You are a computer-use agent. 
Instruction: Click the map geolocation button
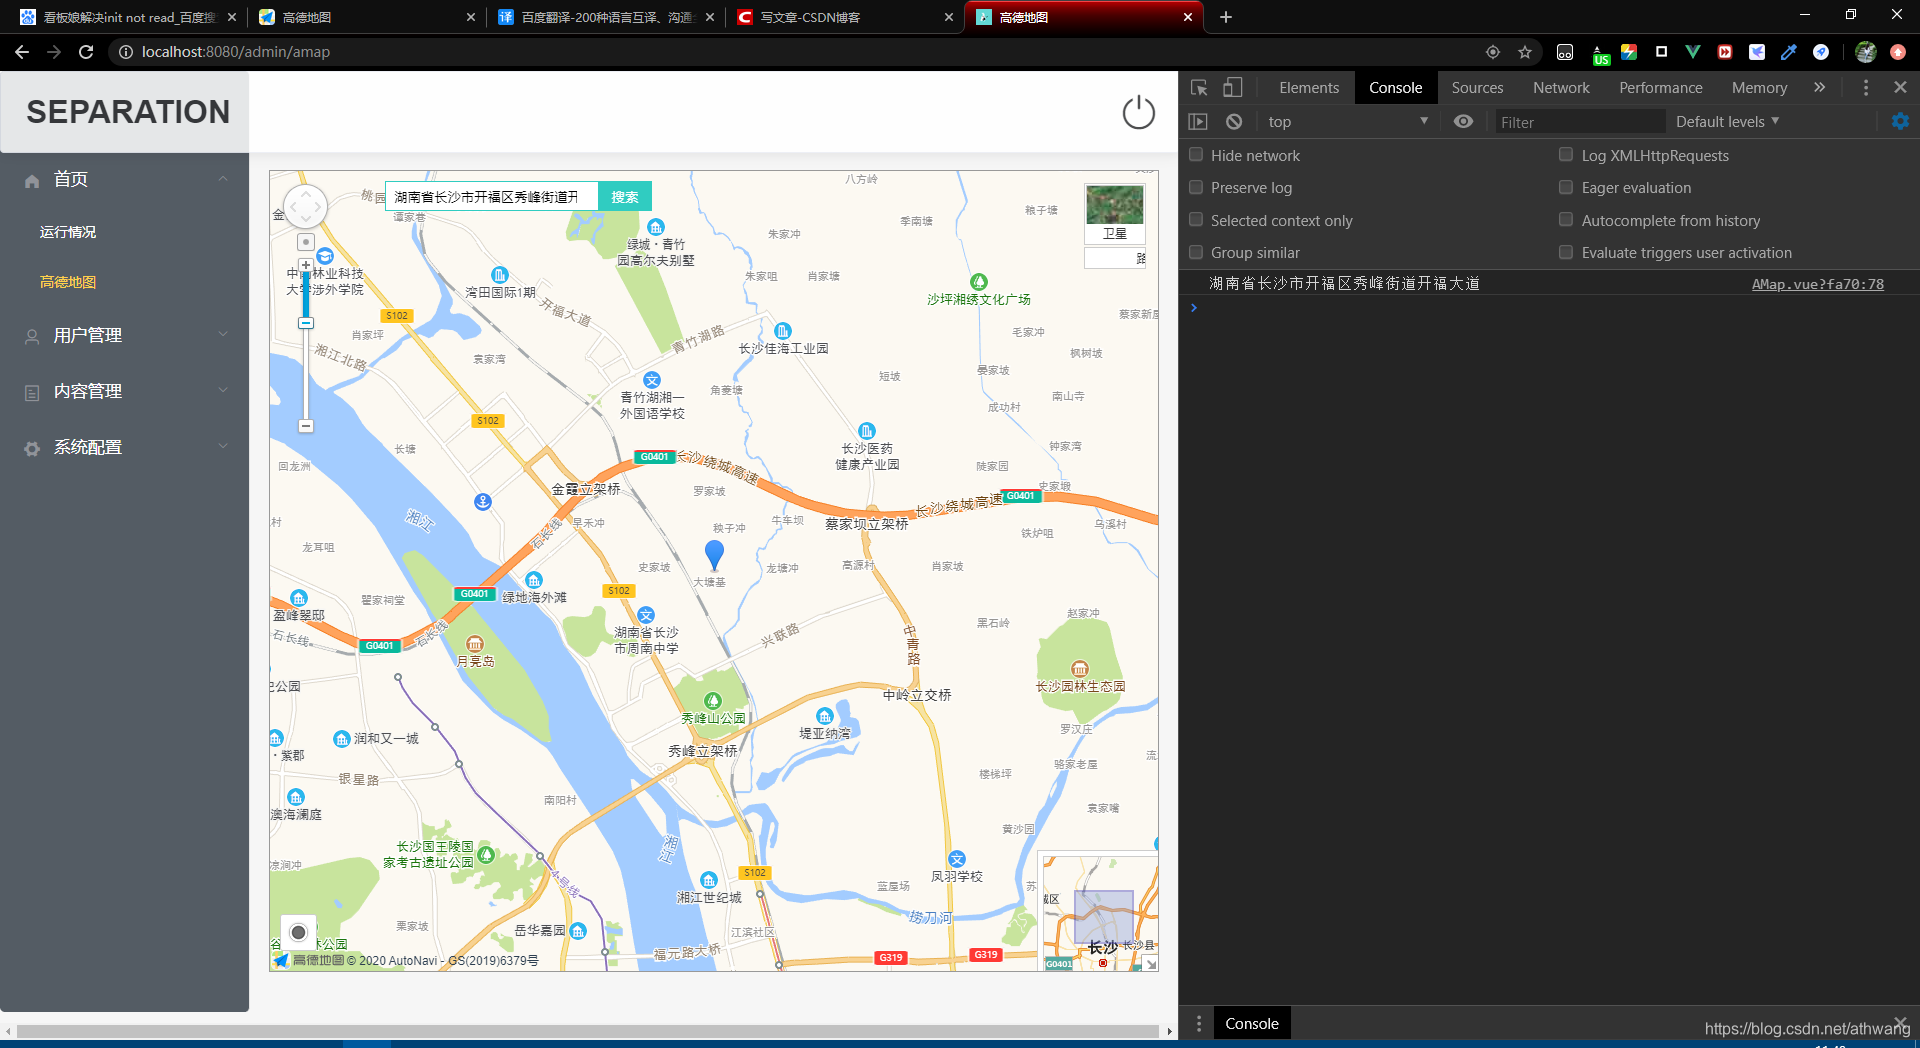(298, 932)
